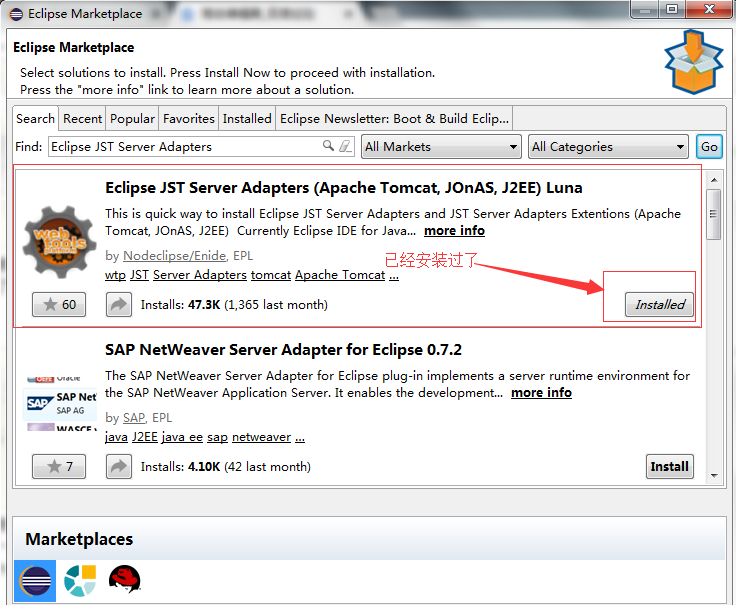Viewport: 736px width, 605px height.
Task: Click the Server Adapters tag link
Action: (200, 275)
